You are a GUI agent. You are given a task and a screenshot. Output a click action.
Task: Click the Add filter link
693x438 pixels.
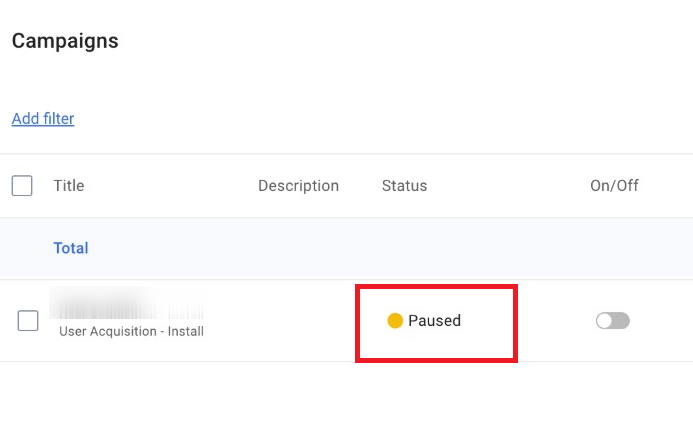(43, 119)
